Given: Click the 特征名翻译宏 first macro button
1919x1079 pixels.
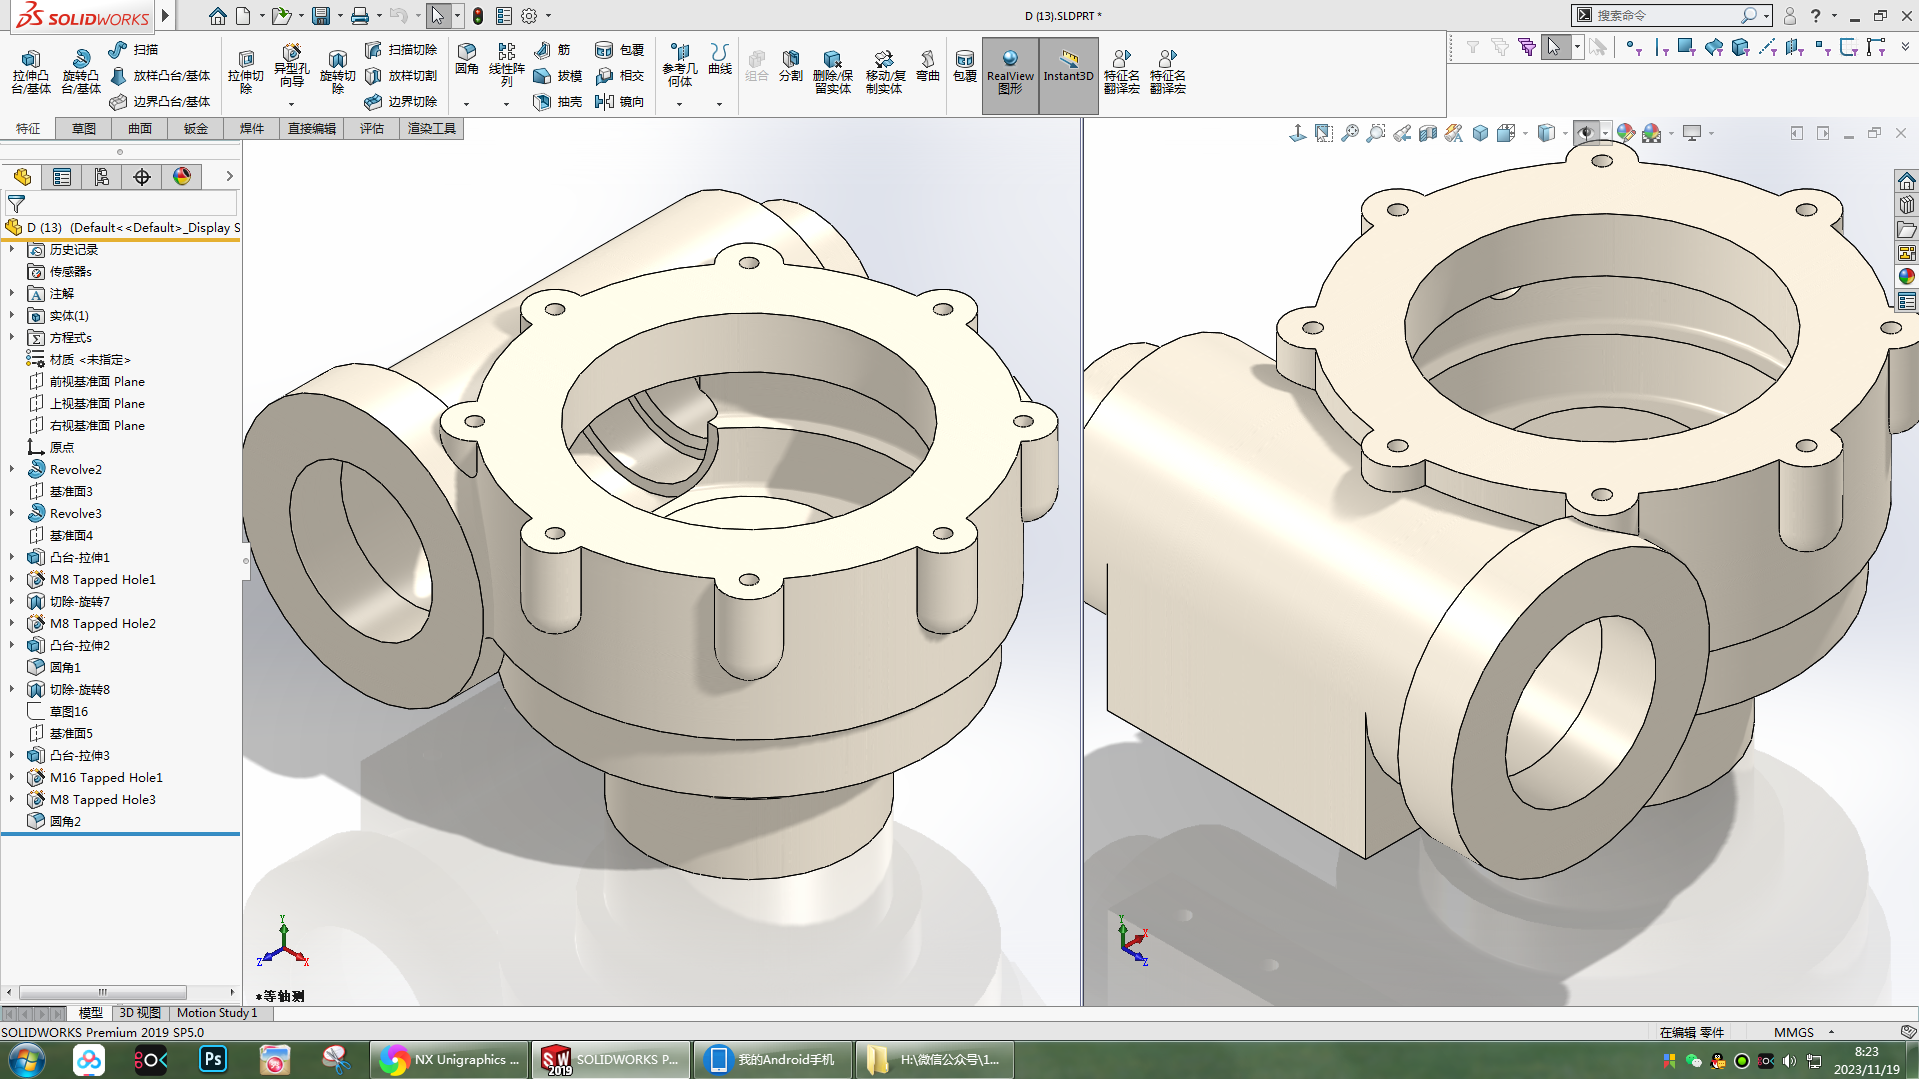Looking at the screenshot, I should [1122, 71].
